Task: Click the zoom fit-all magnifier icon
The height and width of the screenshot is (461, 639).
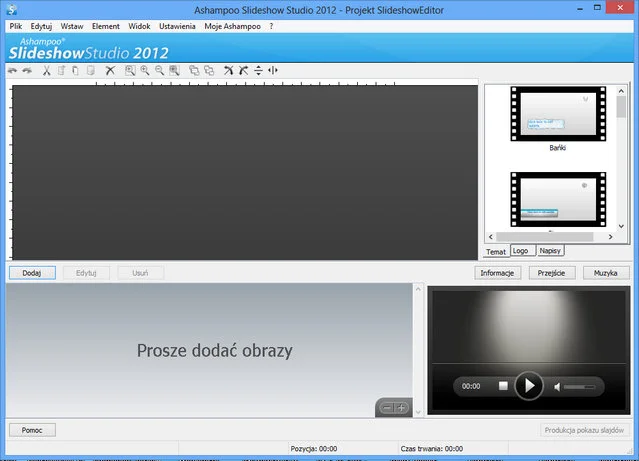Action: 174,71
